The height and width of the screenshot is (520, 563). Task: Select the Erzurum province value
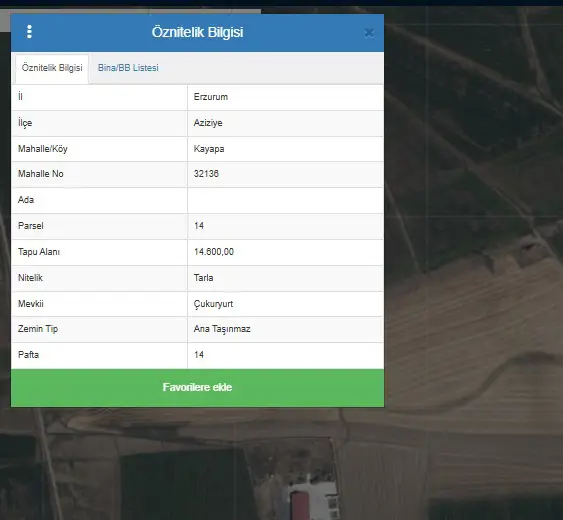(211, 97)
